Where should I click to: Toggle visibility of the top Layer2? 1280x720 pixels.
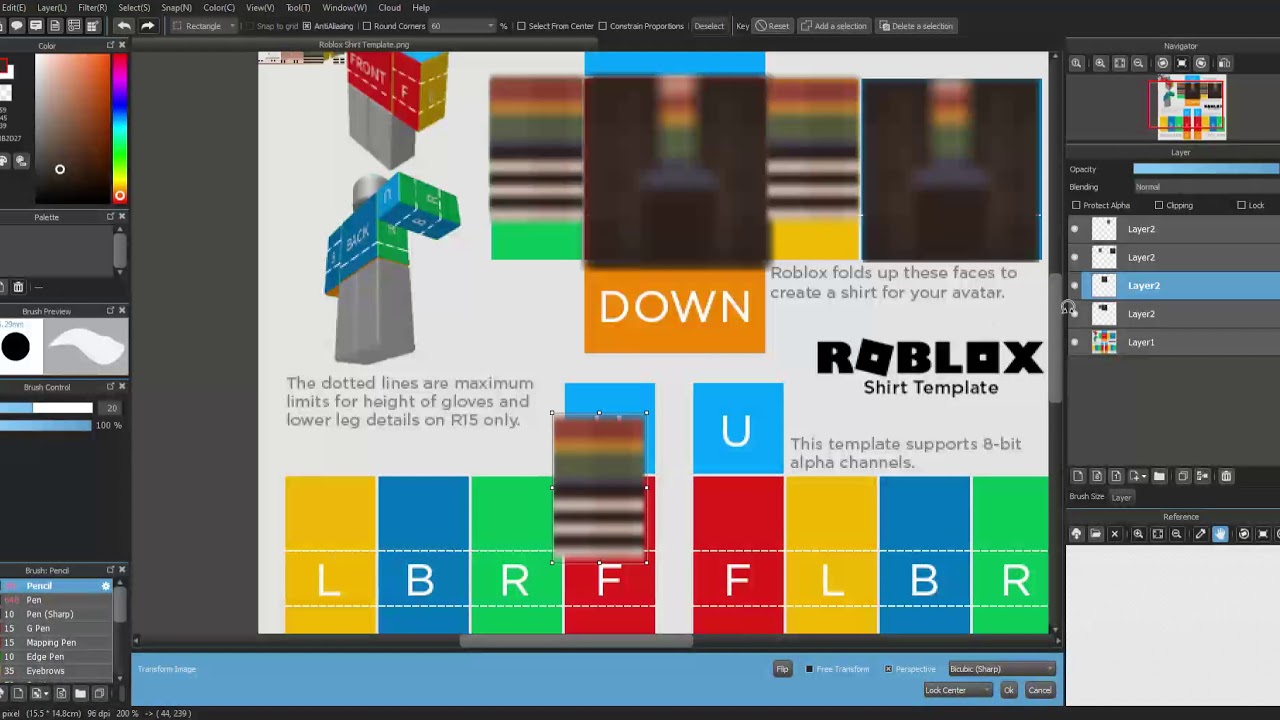[1075, 229]
